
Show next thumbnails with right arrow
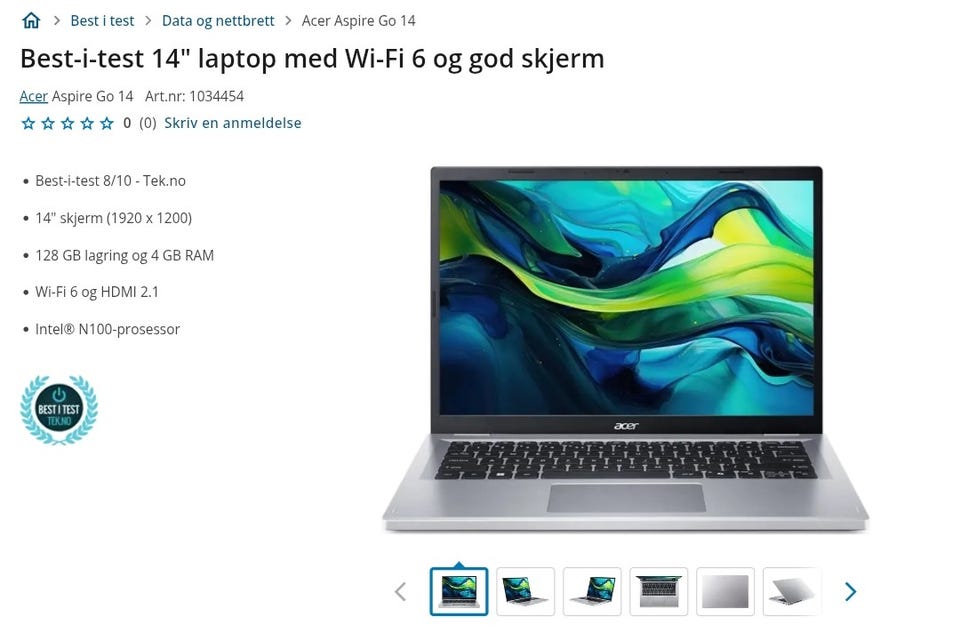tap(850, 591)
